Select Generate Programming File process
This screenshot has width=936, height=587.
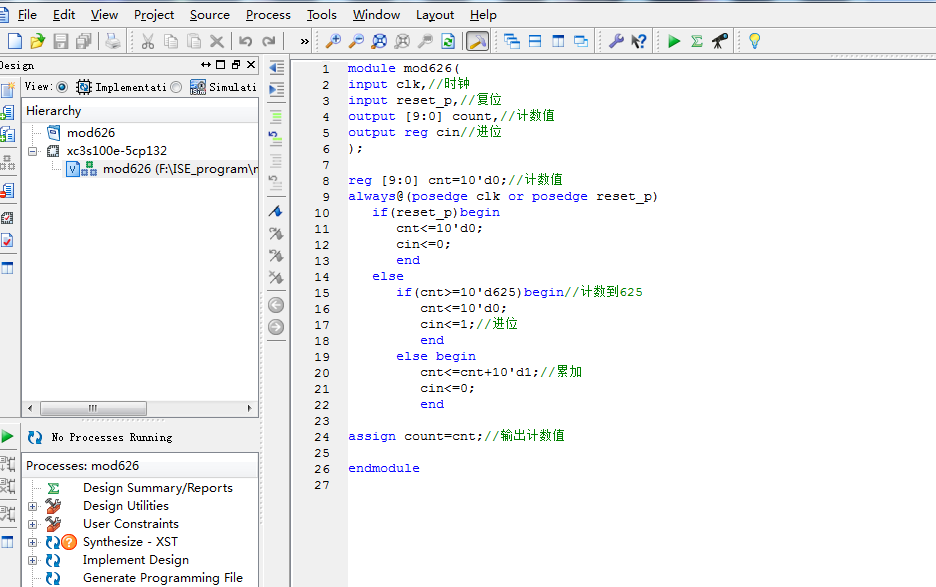(x=162, y=578)
